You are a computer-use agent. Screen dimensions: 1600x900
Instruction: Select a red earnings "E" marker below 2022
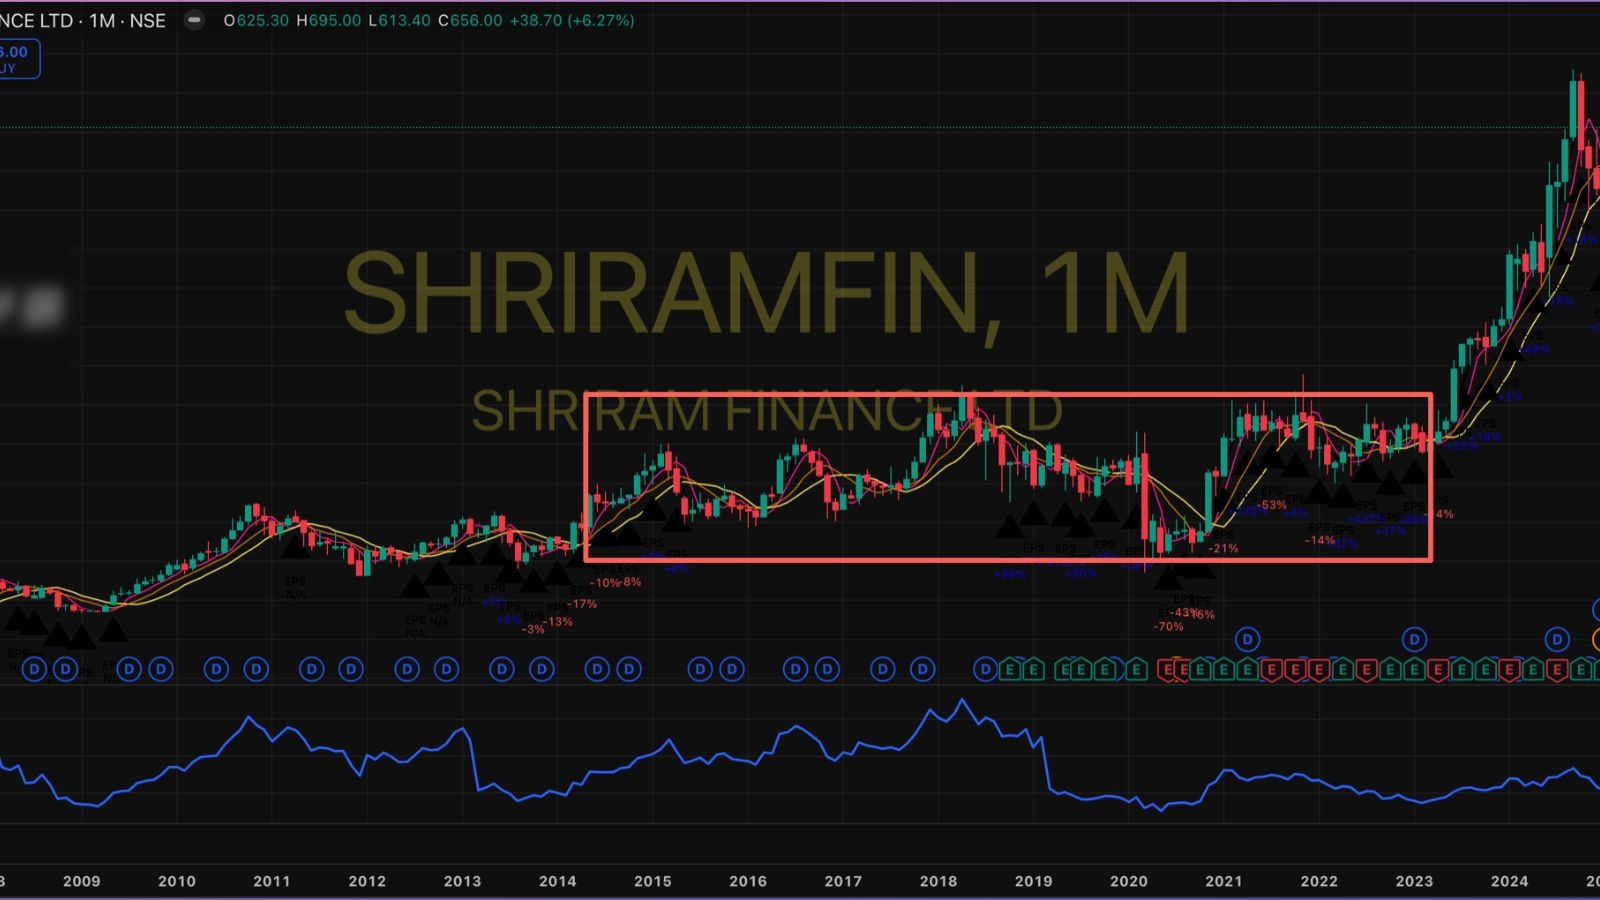[1320, 670]
